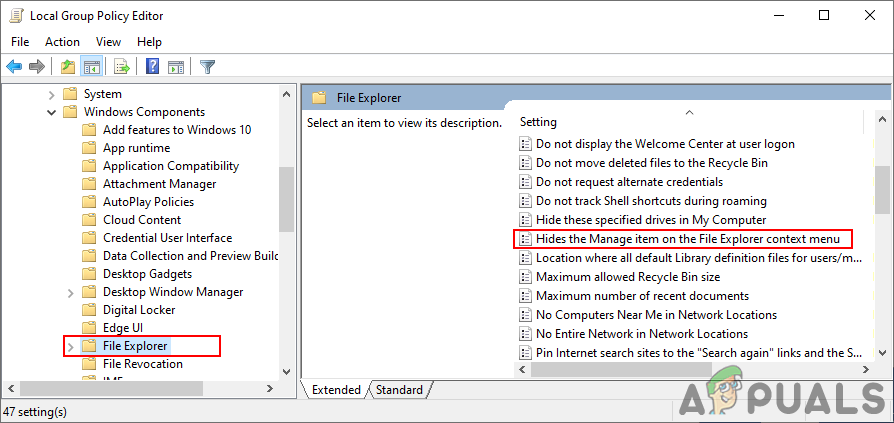Click the folder icon beside App runtime
Viewport: 894px width, 423px height.
88,148
